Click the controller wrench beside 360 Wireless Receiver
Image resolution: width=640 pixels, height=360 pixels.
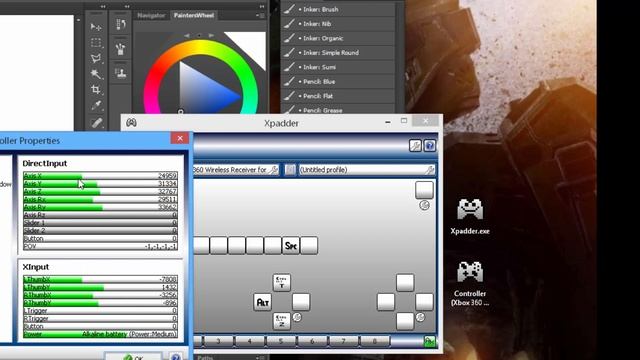click(274, 169)
